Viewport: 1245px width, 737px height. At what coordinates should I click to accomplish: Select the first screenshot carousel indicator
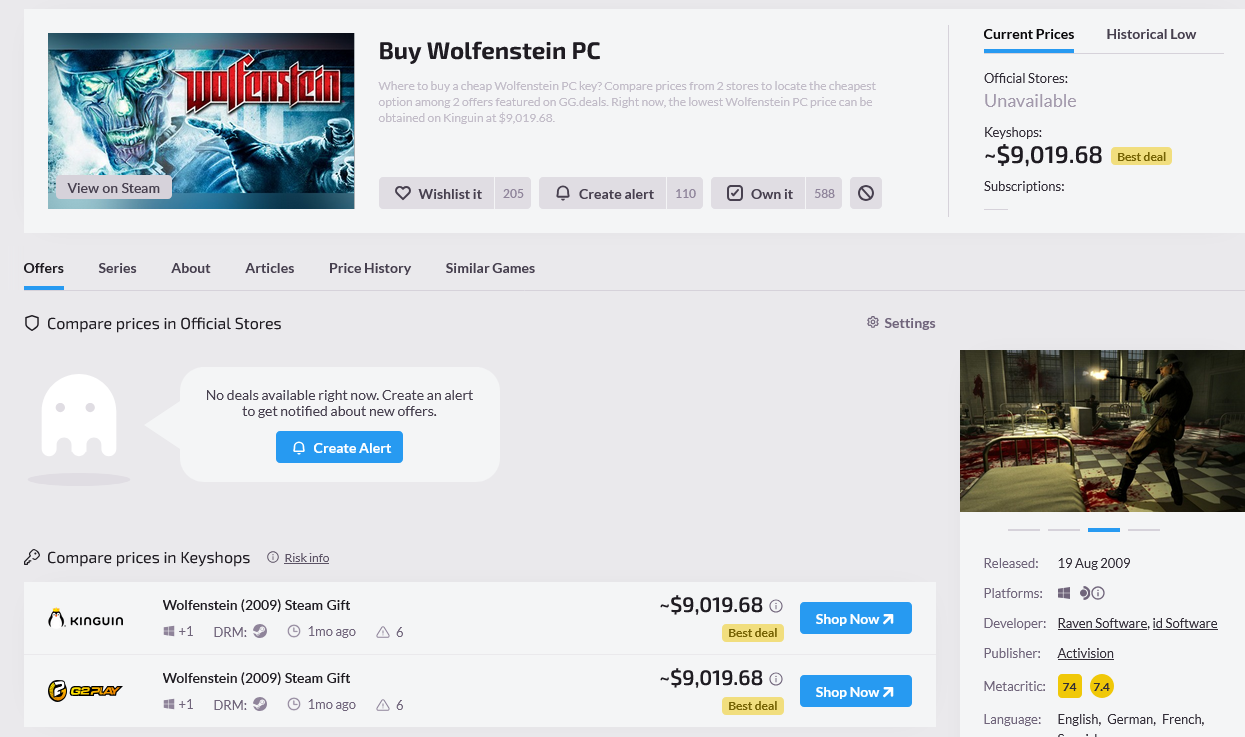pos(1024,529)
